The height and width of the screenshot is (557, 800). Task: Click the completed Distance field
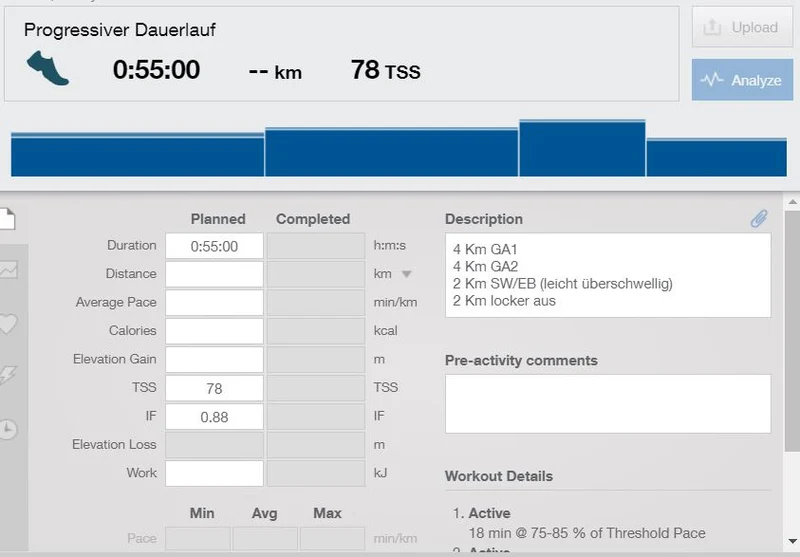click(x=316, y=274)
